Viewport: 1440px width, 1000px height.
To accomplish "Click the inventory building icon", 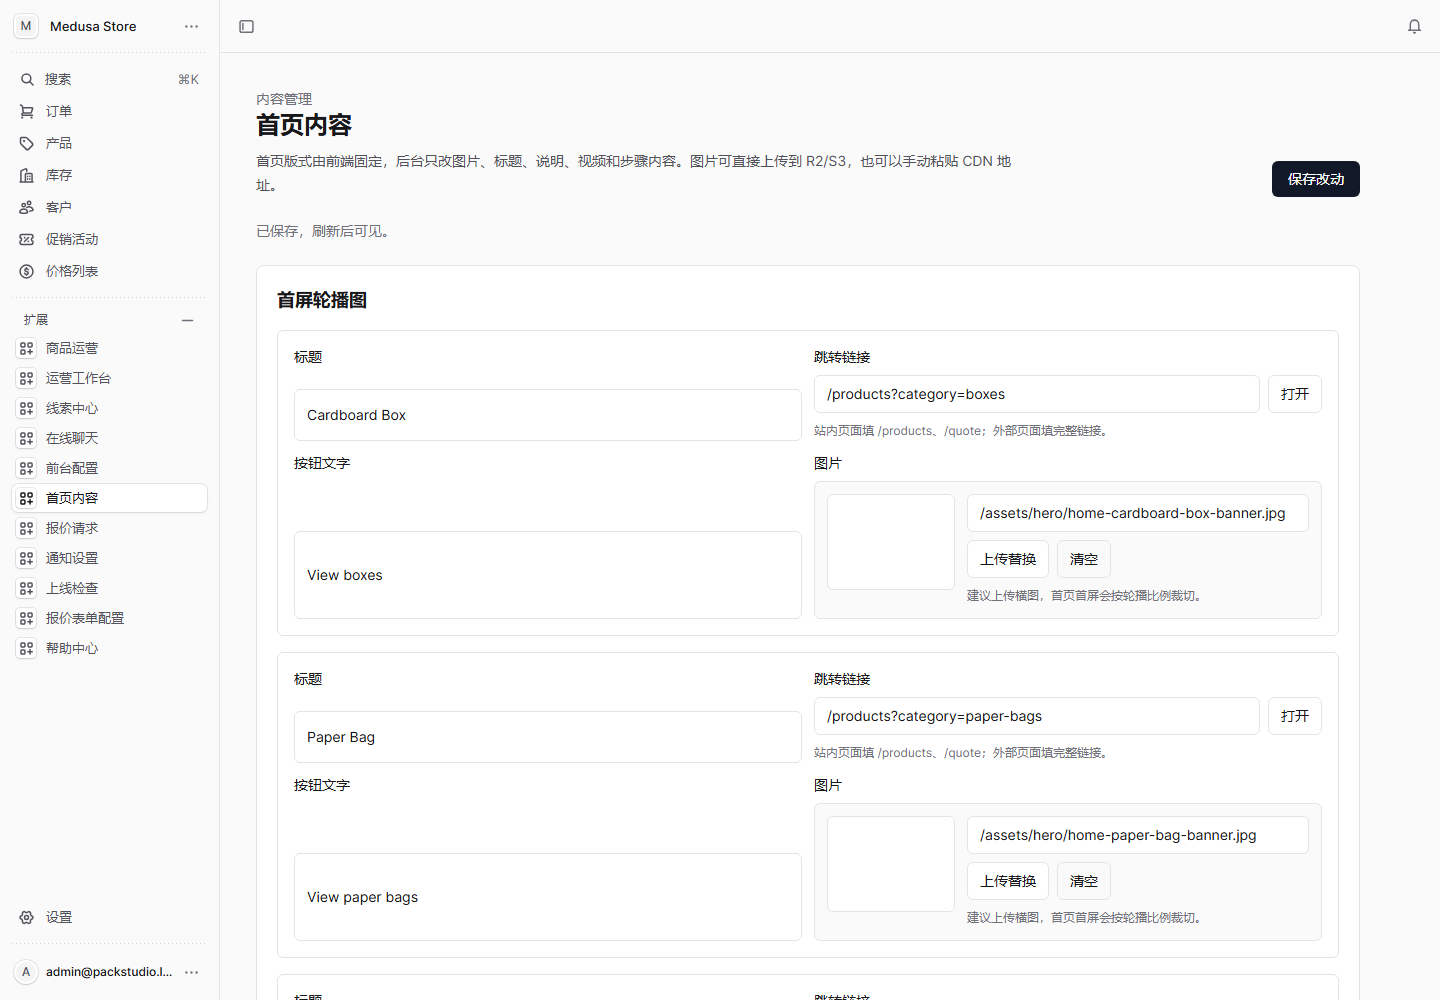I will [27, 175].
